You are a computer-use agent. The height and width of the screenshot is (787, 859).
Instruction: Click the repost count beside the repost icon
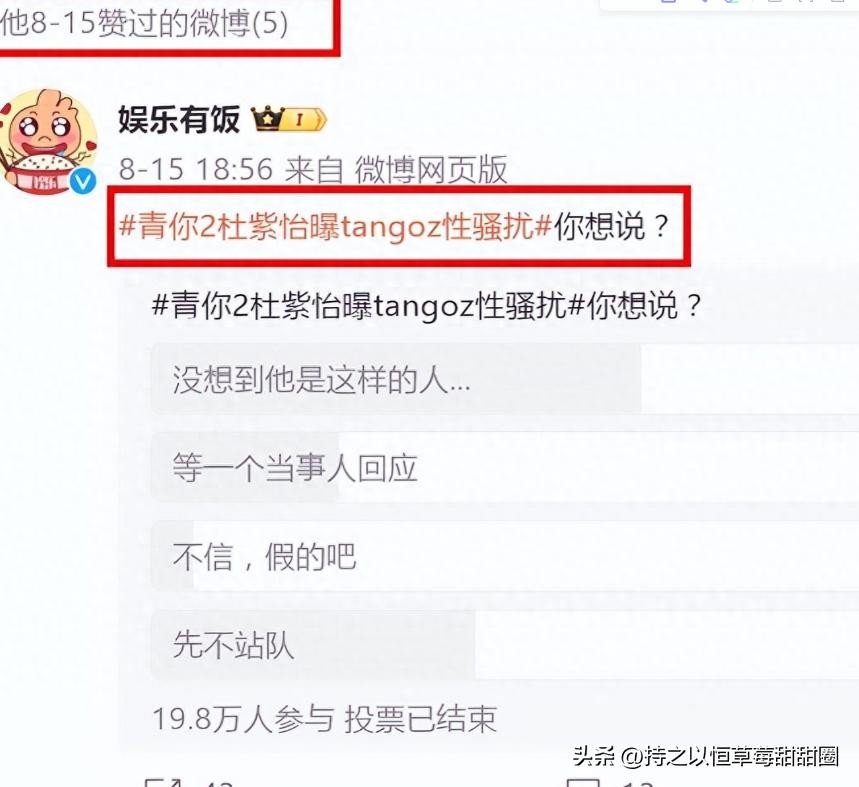(x=220, y=783)
